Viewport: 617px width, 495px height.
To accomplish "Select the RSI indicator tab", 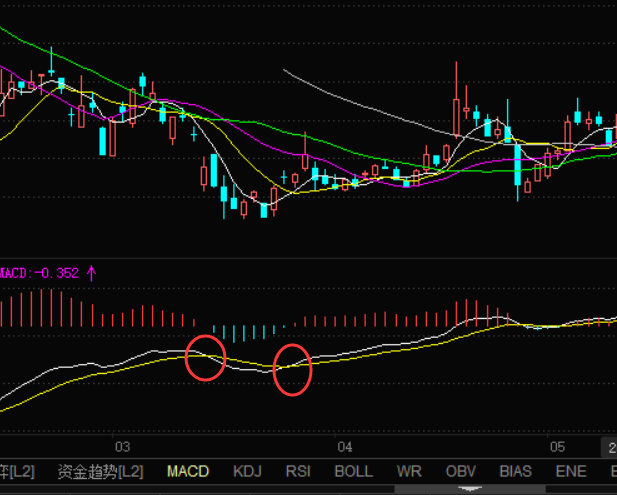I will click(298, 471).
